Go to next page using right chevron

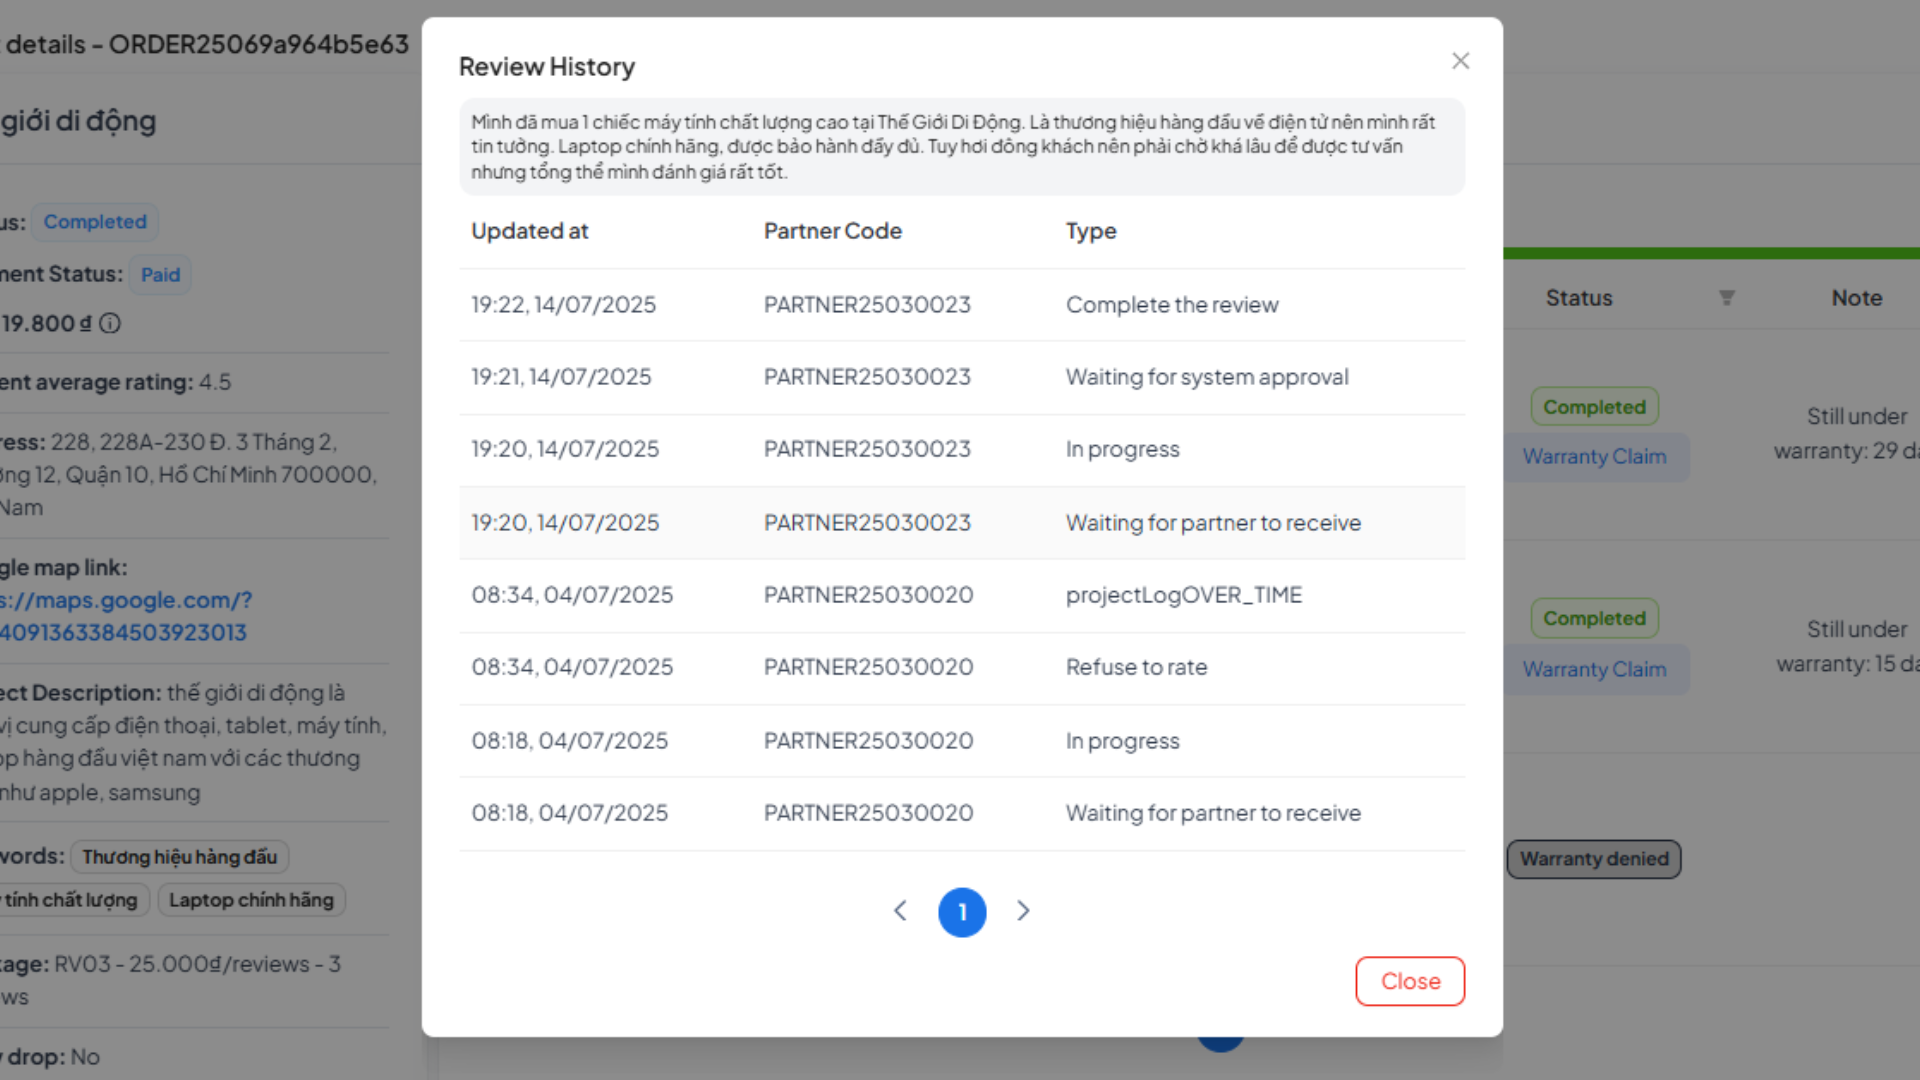1023,911
